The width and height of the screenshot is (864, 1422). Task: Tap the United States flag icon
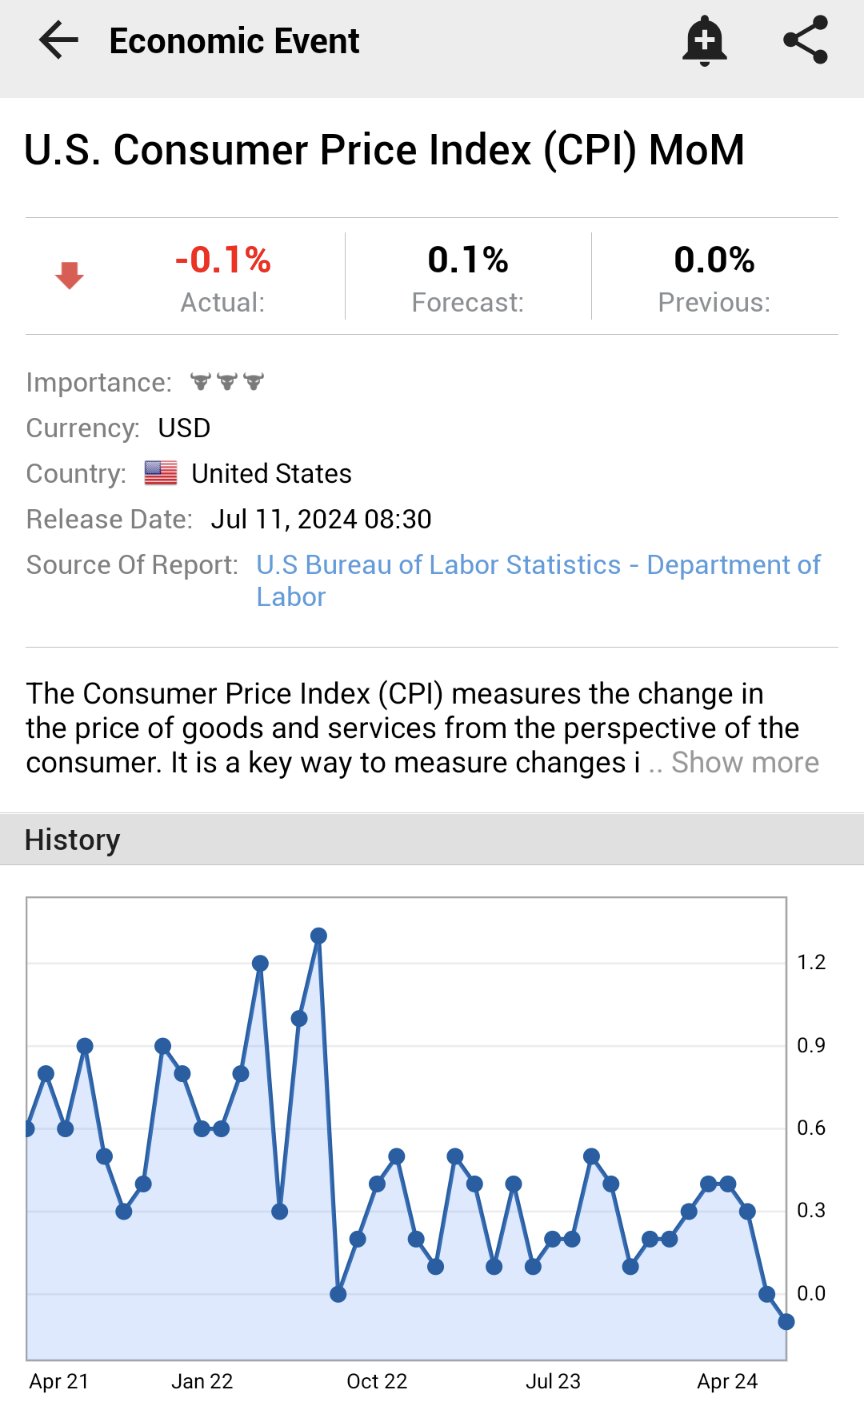160,473
